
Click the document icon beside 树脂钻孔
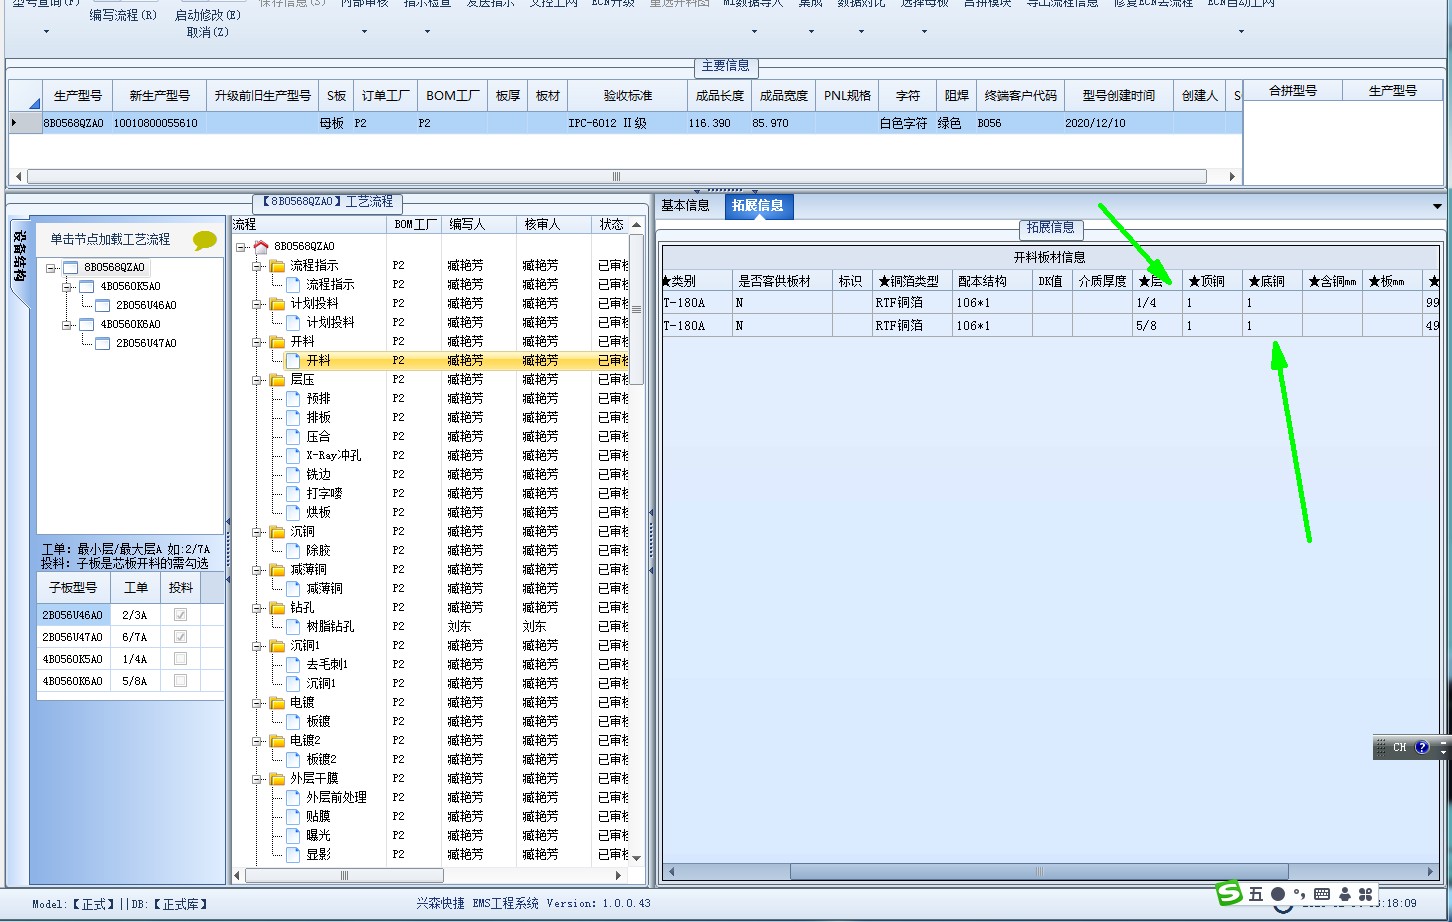[293, 626]
